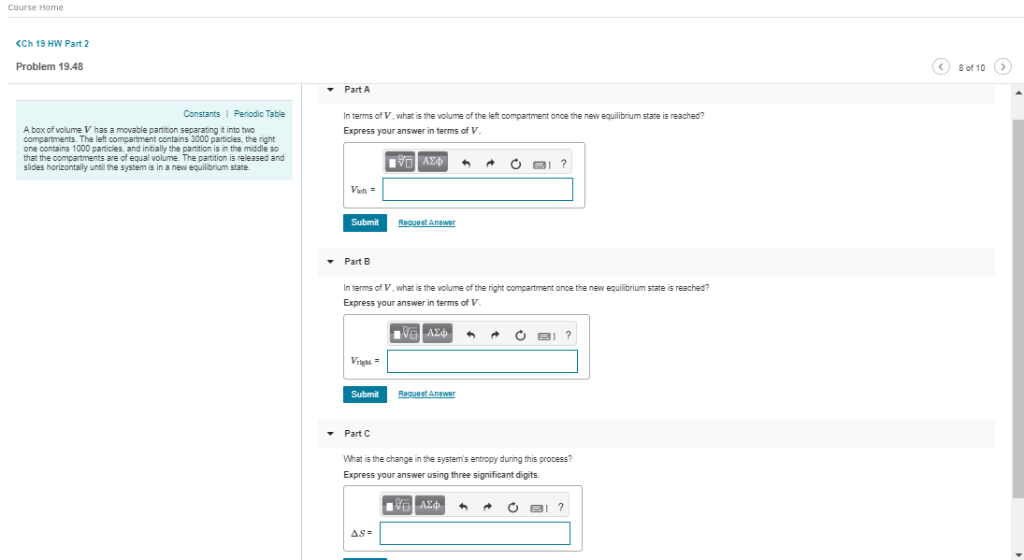Click the 'Problem 19.48' heading
The image size is (1024, 560).
(x=50, y=67)
